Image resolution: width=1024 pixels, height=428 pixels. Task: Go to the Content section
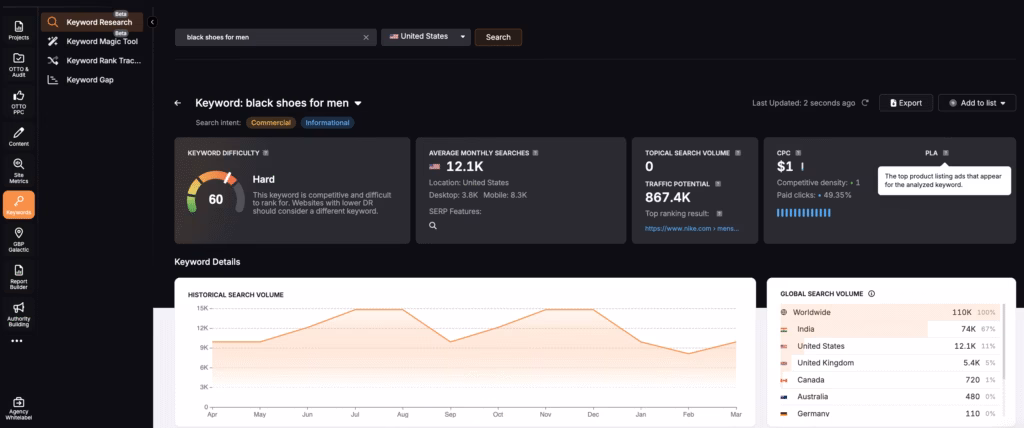(17, 137)
